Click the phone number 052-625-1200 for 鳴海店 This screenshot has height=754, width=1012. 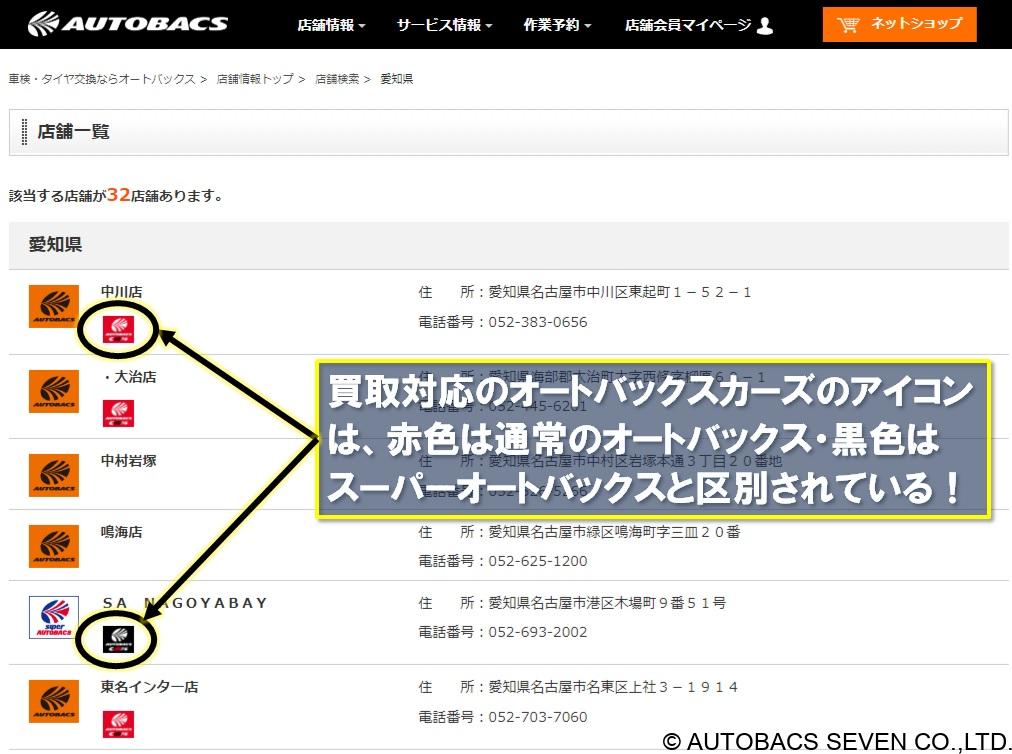[538, 562]
